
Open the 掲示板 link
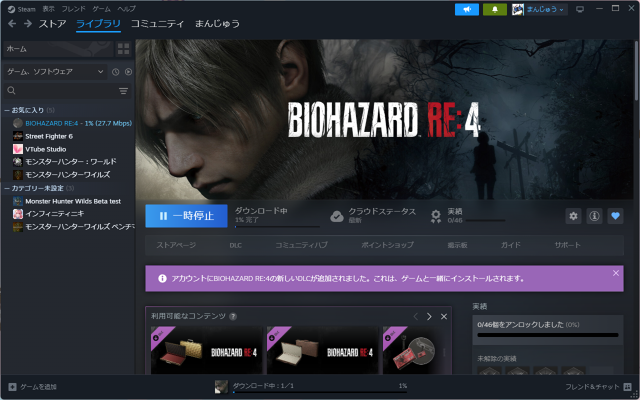pos(457,245)
